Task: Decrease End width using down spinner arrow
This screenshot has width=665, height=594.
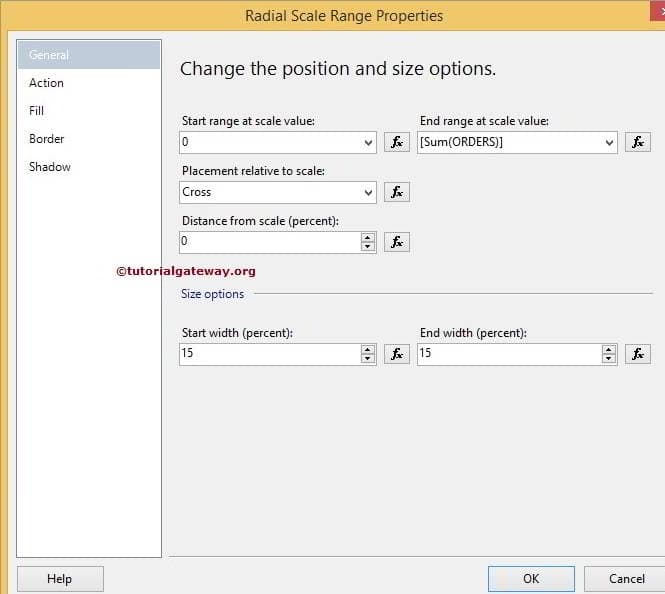Action: pyautogui.click(x=608, y=358)
